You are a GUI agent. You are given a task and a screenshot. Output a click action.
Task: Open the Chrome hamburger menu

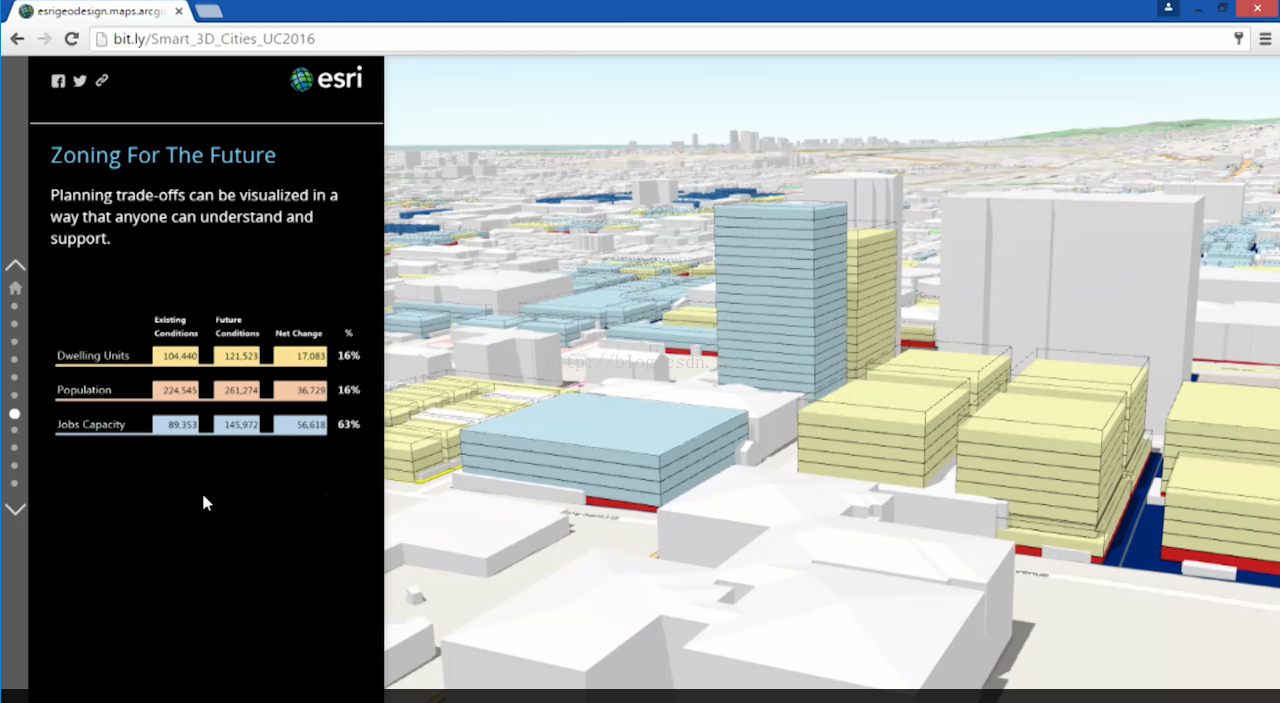(1265, 39)
